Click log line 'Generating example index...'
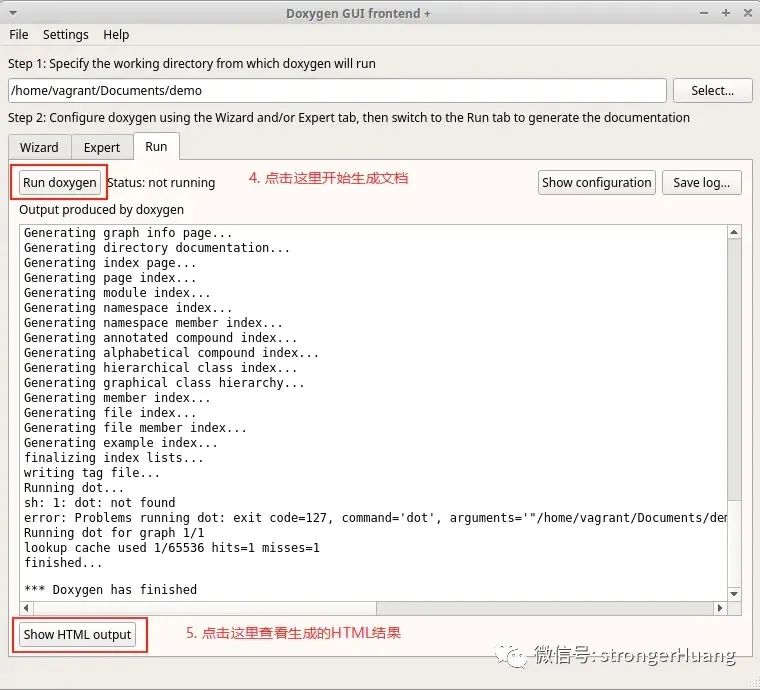This screenshot has height=690, width=760. click(121, 443)
